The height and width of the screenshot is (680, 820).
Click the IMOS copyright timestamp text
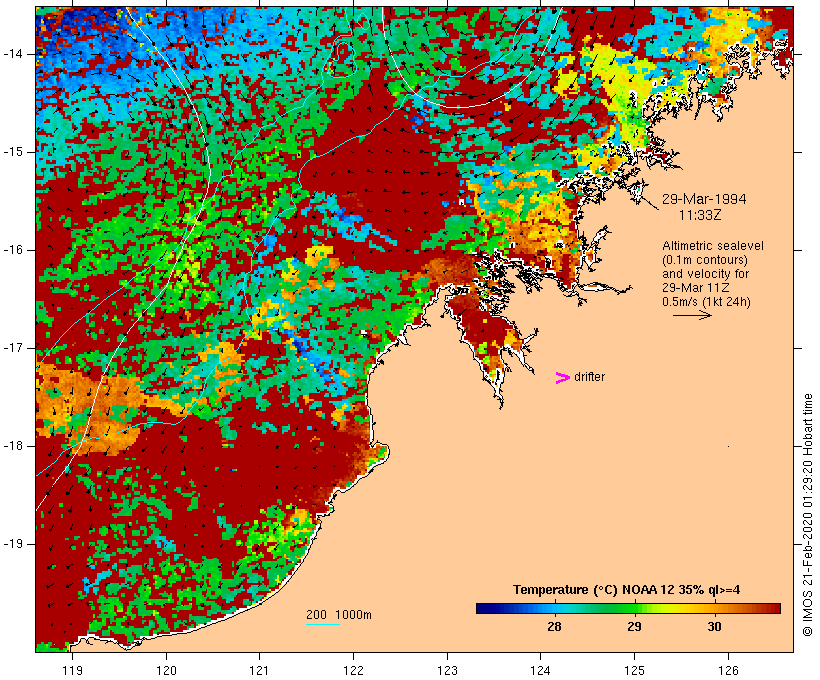click(x=807, y=515)
